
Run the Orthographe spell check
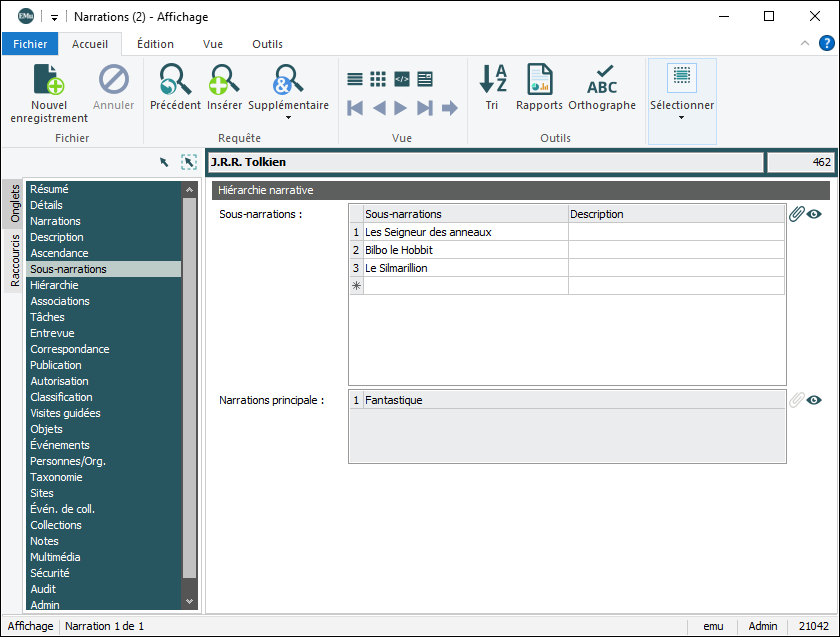point(602,80)
